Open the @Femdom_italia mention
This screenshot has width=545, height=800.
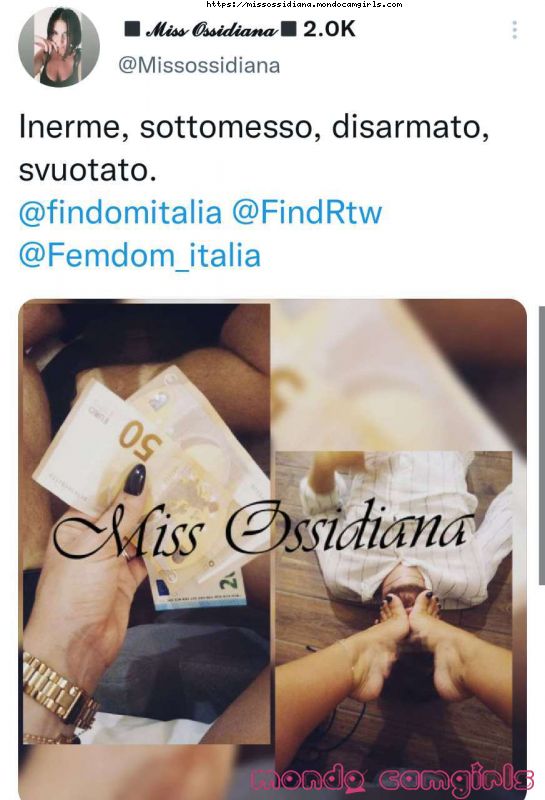click(x=140, y=255)
